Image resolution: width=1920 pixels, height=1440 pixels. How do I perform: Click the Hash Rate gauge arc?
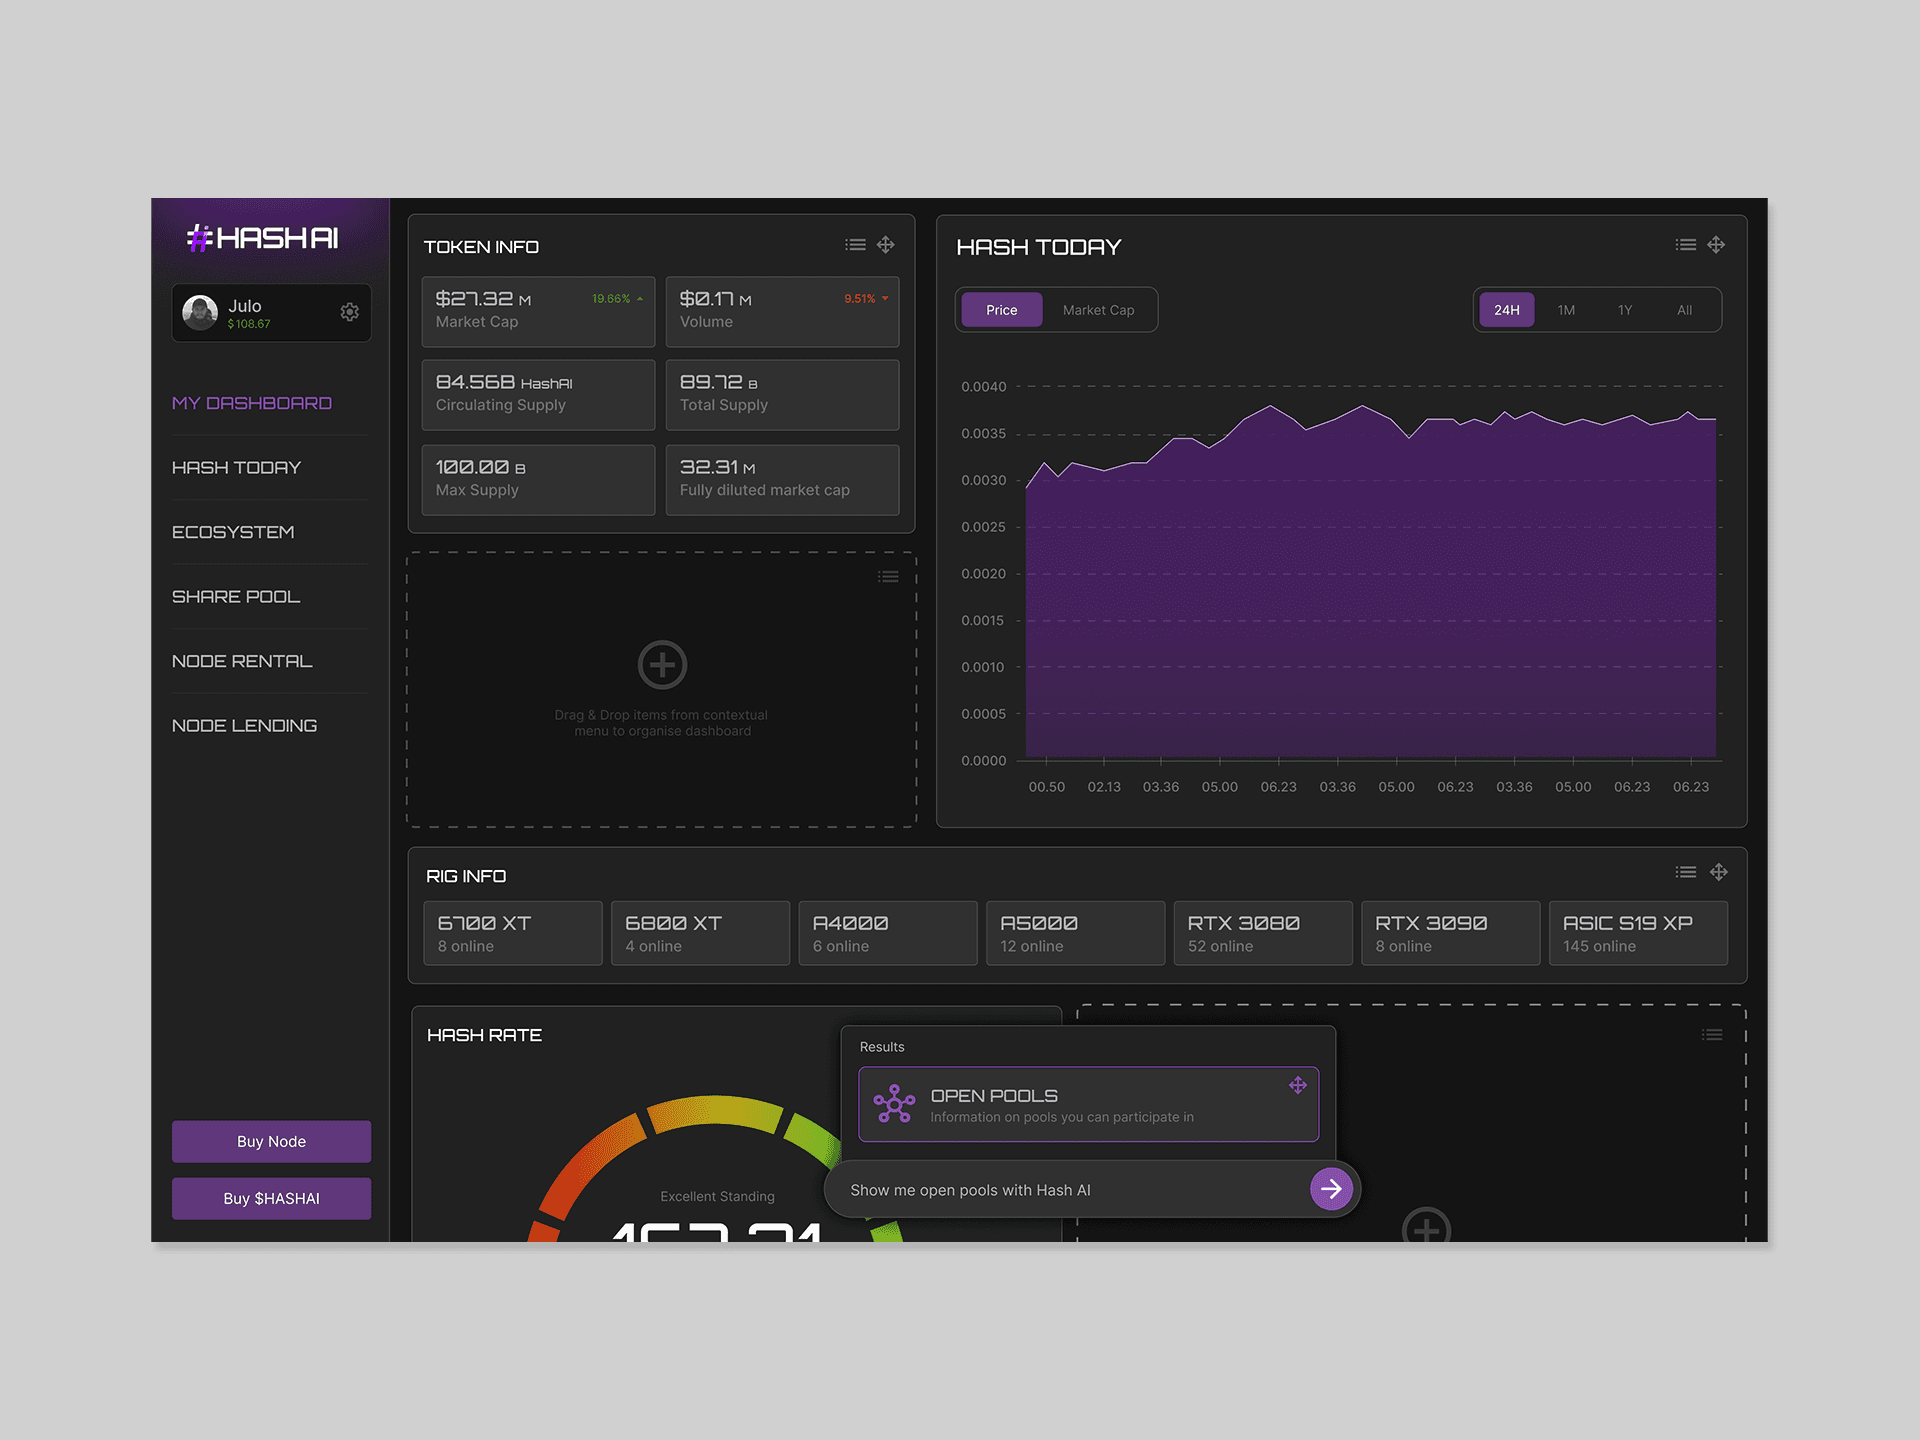click(x=714, y=1112)
